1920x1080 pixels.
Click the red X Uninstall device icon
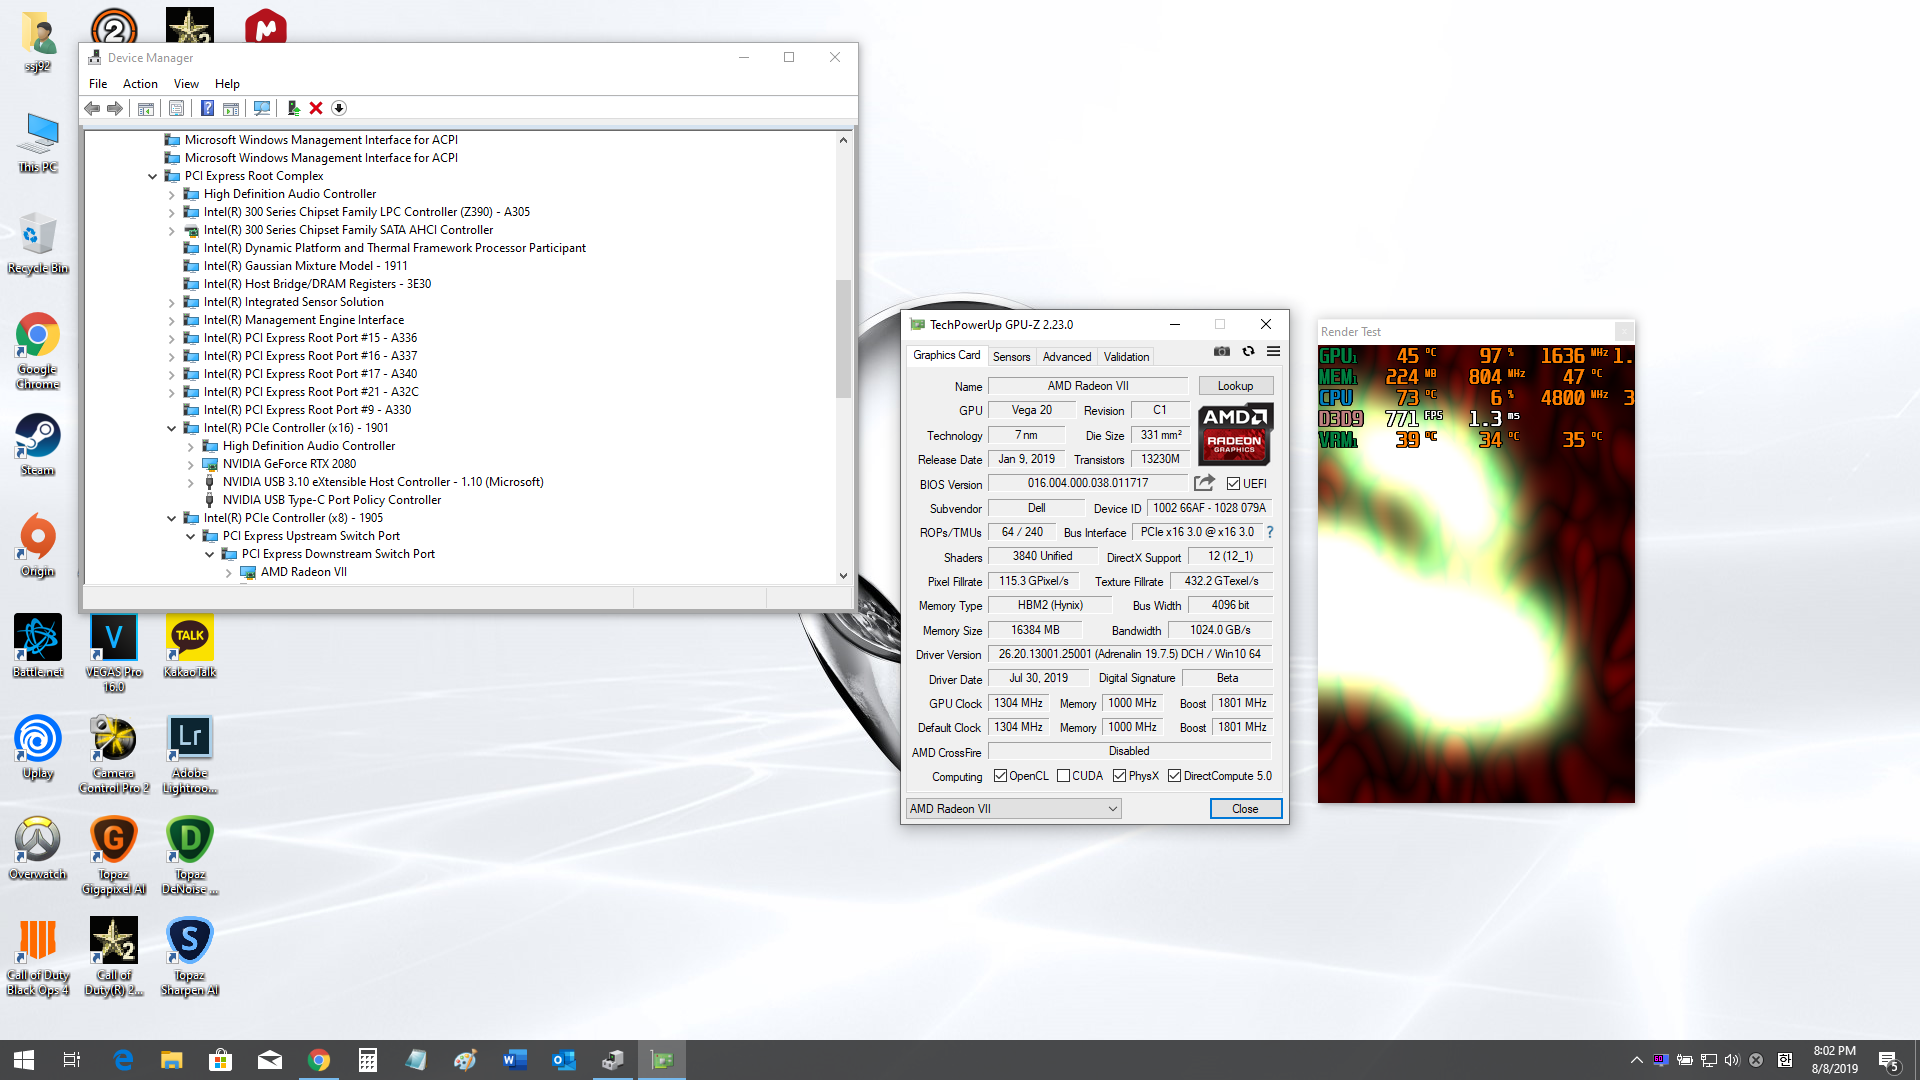coord(316,108)
